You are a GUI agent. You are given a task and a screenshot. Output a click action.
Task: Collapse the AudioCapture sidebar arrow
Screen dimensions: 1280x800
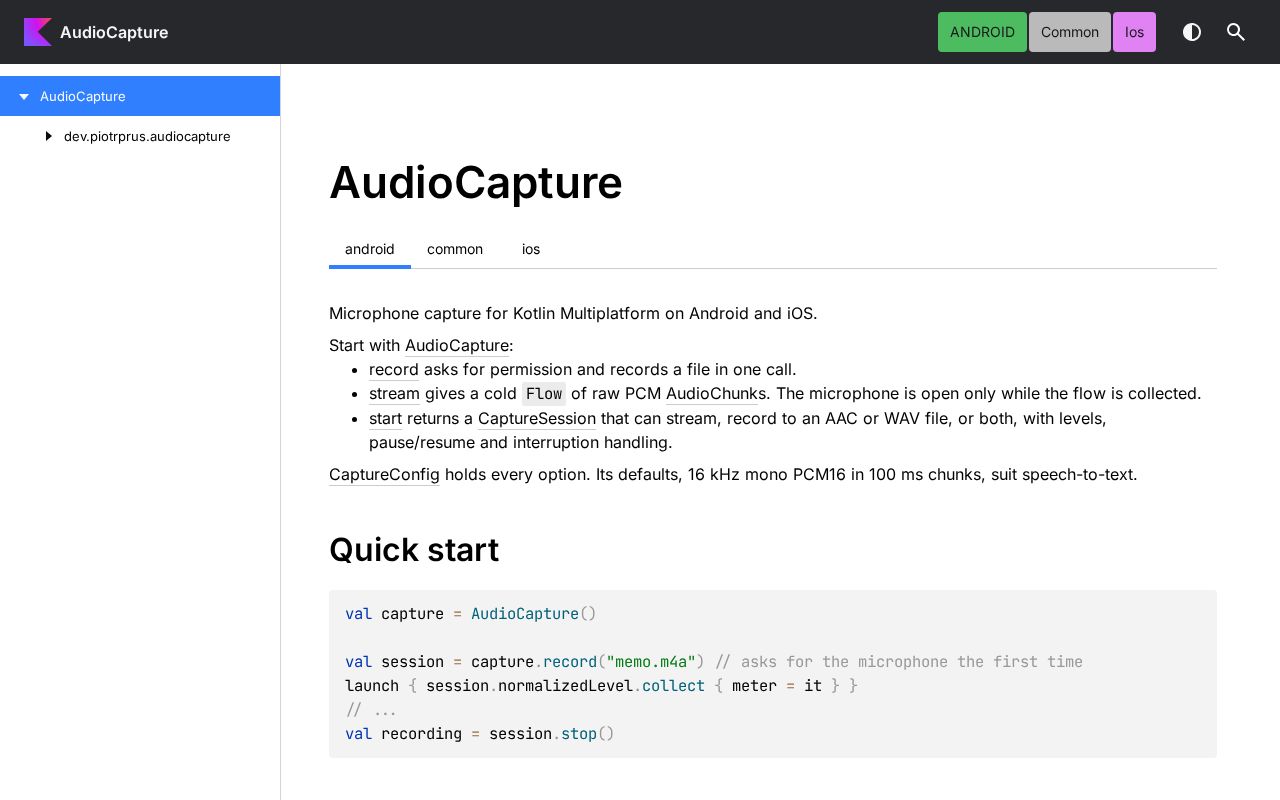(24, 96)
